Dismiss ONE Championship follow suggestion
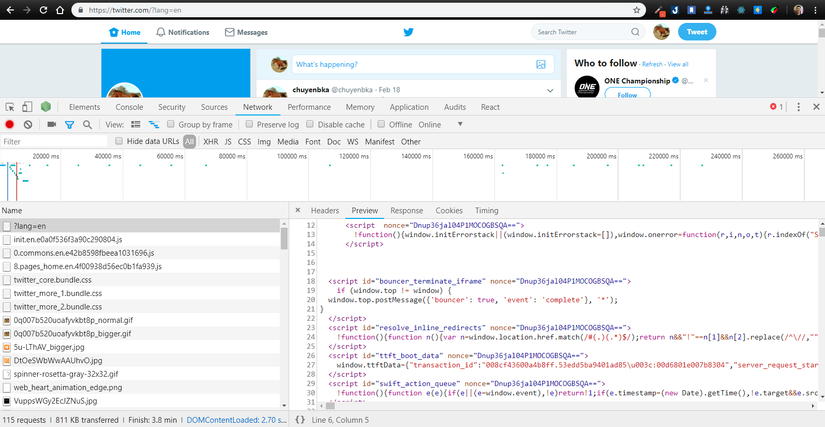 (x=706, y=80)
